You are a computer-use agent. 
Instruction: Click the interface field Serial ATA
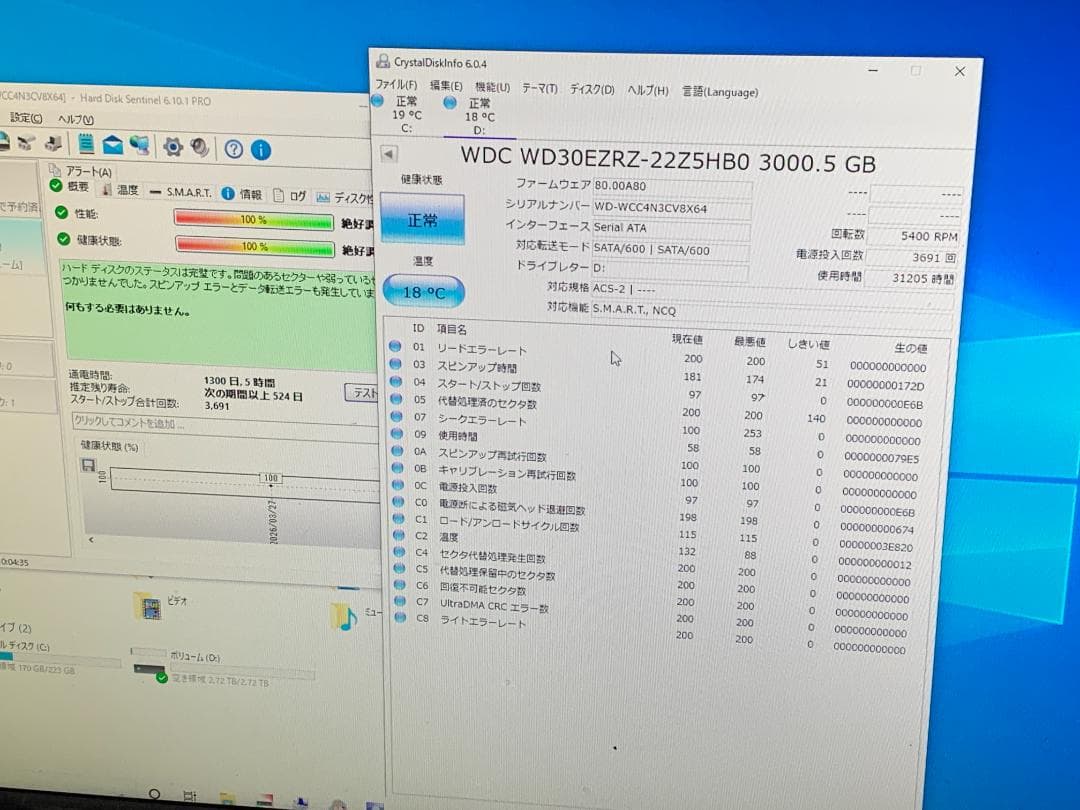(x=672, y=228)
